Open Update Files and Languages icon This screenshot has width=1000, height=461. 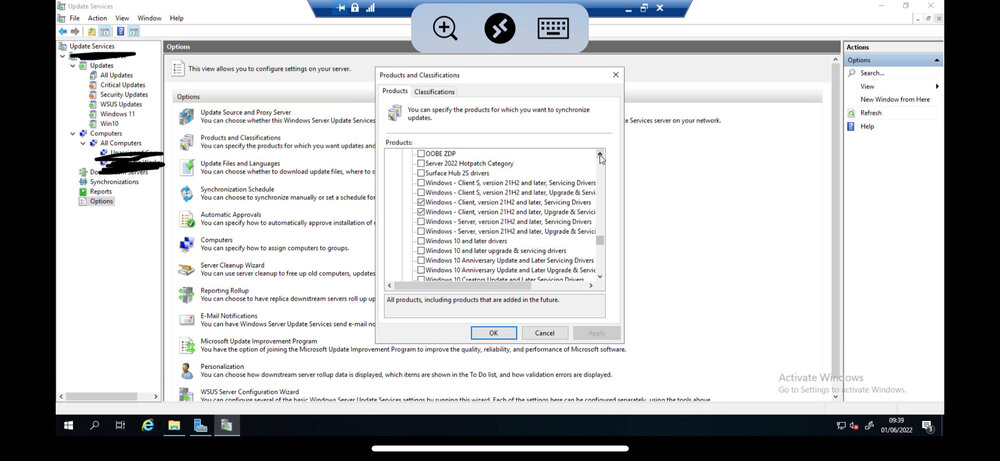coord(186,168)
